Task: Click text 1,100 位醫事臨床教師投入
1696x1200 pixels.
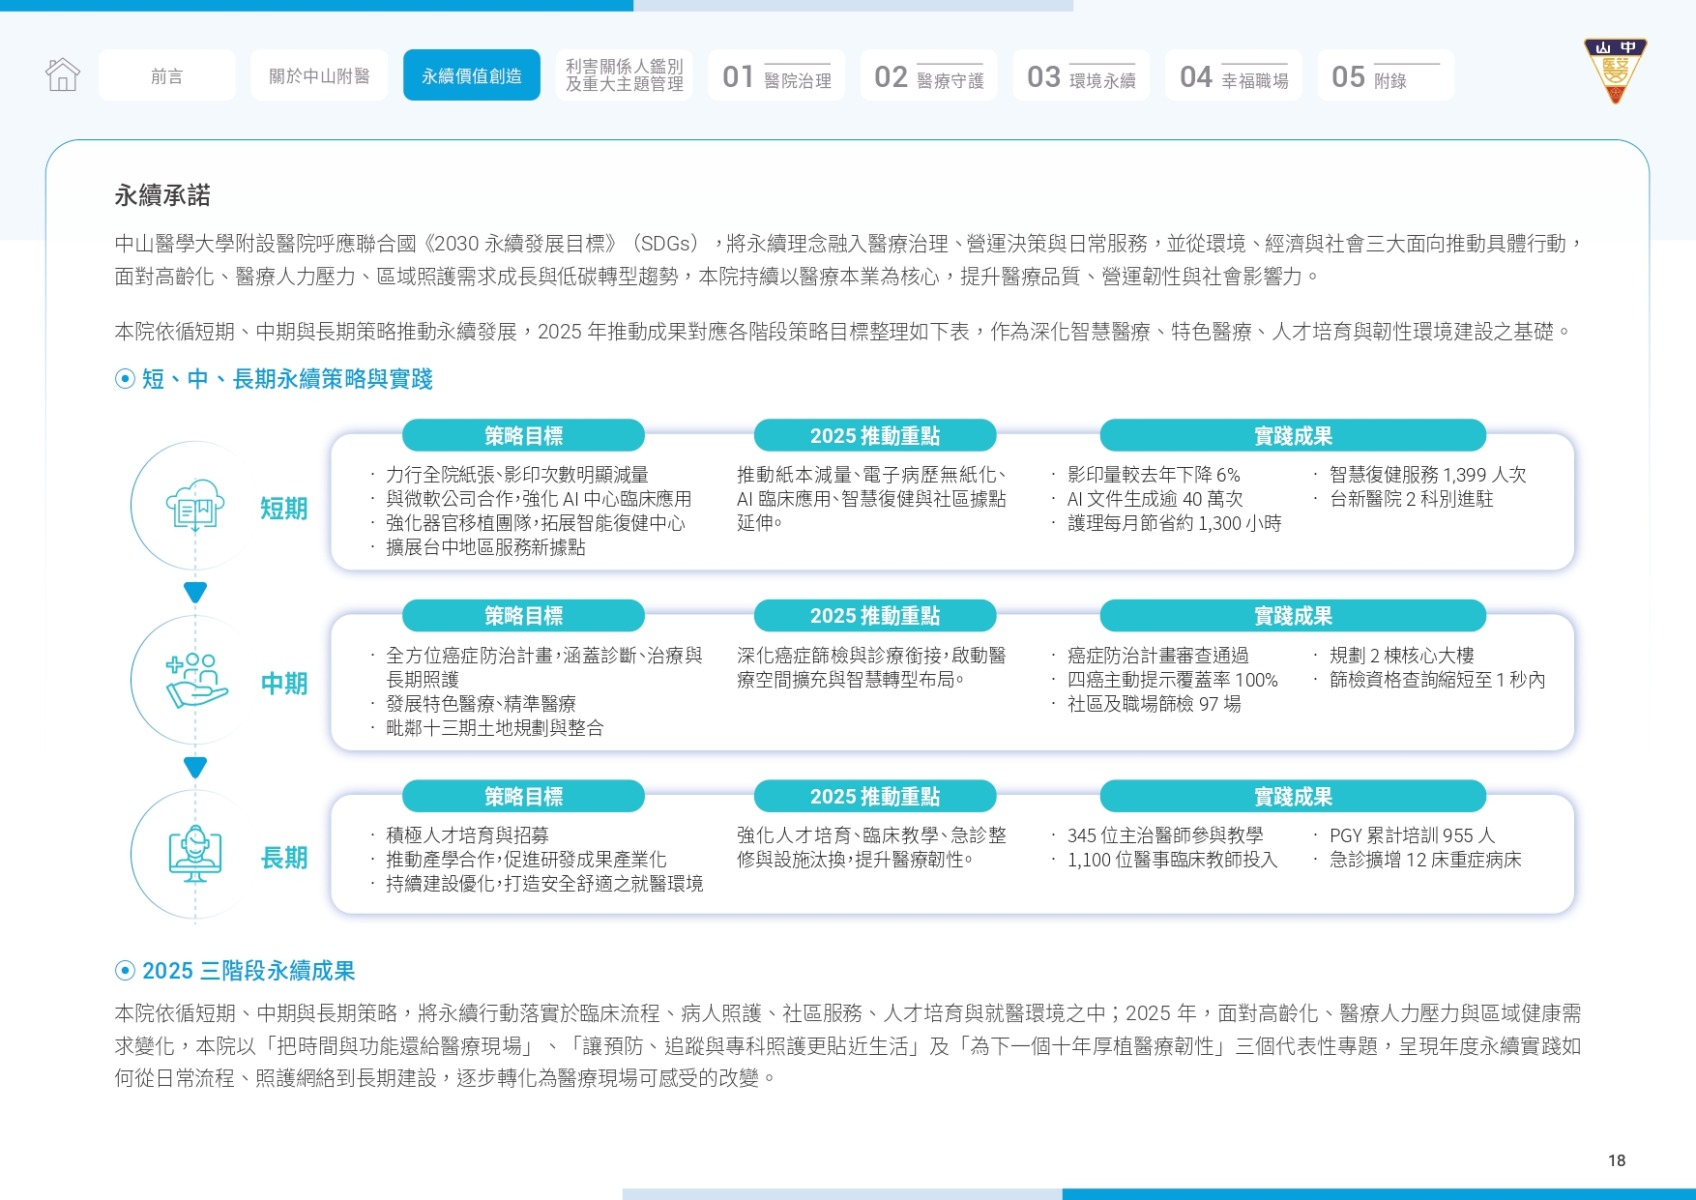Action: coord(1172,860)
